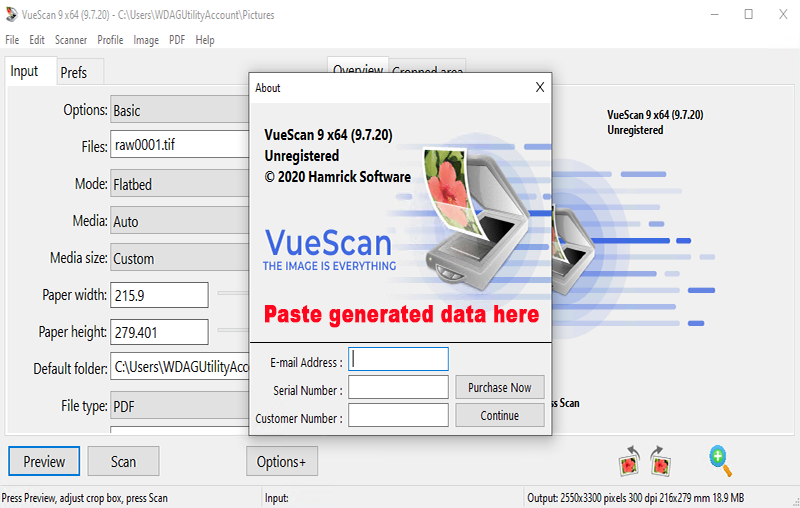The height and width of the screenshot is (508, 800).
Task: Open the File type dropdown set to PDF
Action: click(x=180, y=405)
